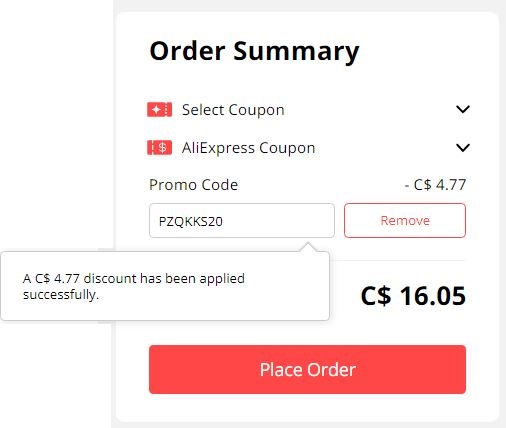Image resolution: width=506 pixels, height=428 pixels.
Task: Click the C$ 16.05 order total
Action: 413,296
